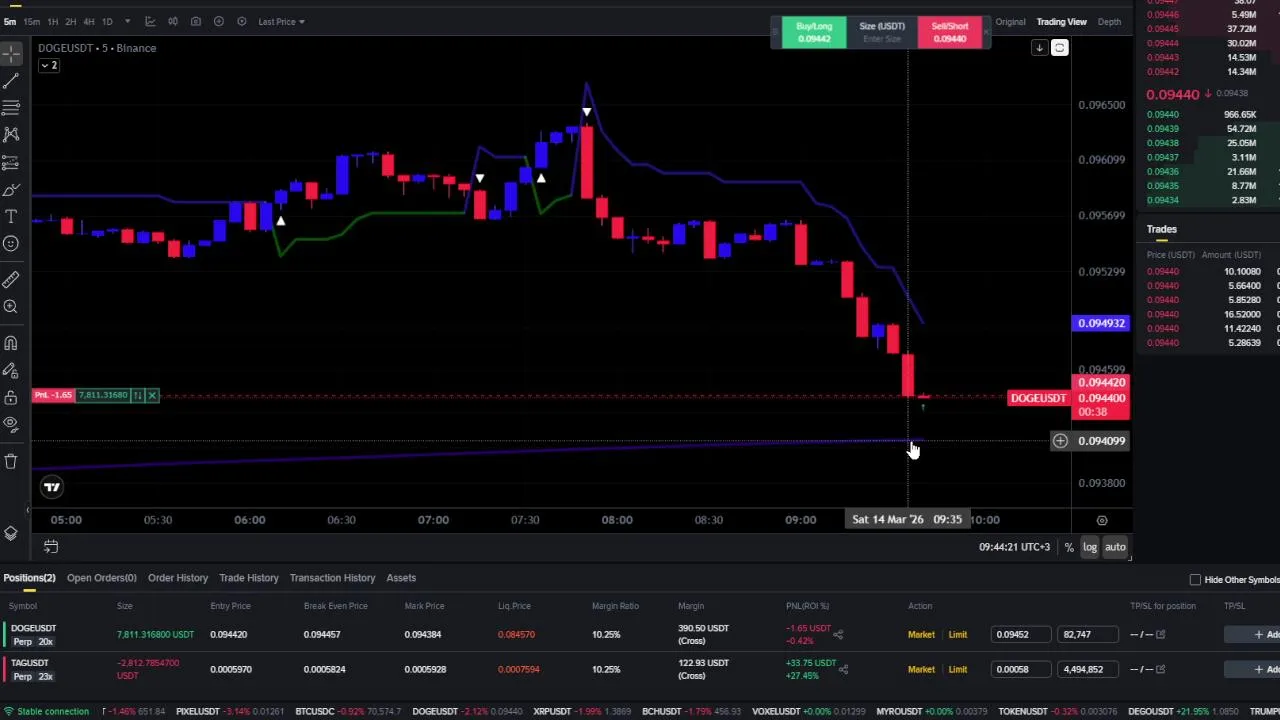
Task: Open the candlestick chart type icon
Action: pyautogui.click(x=173, y=21)
